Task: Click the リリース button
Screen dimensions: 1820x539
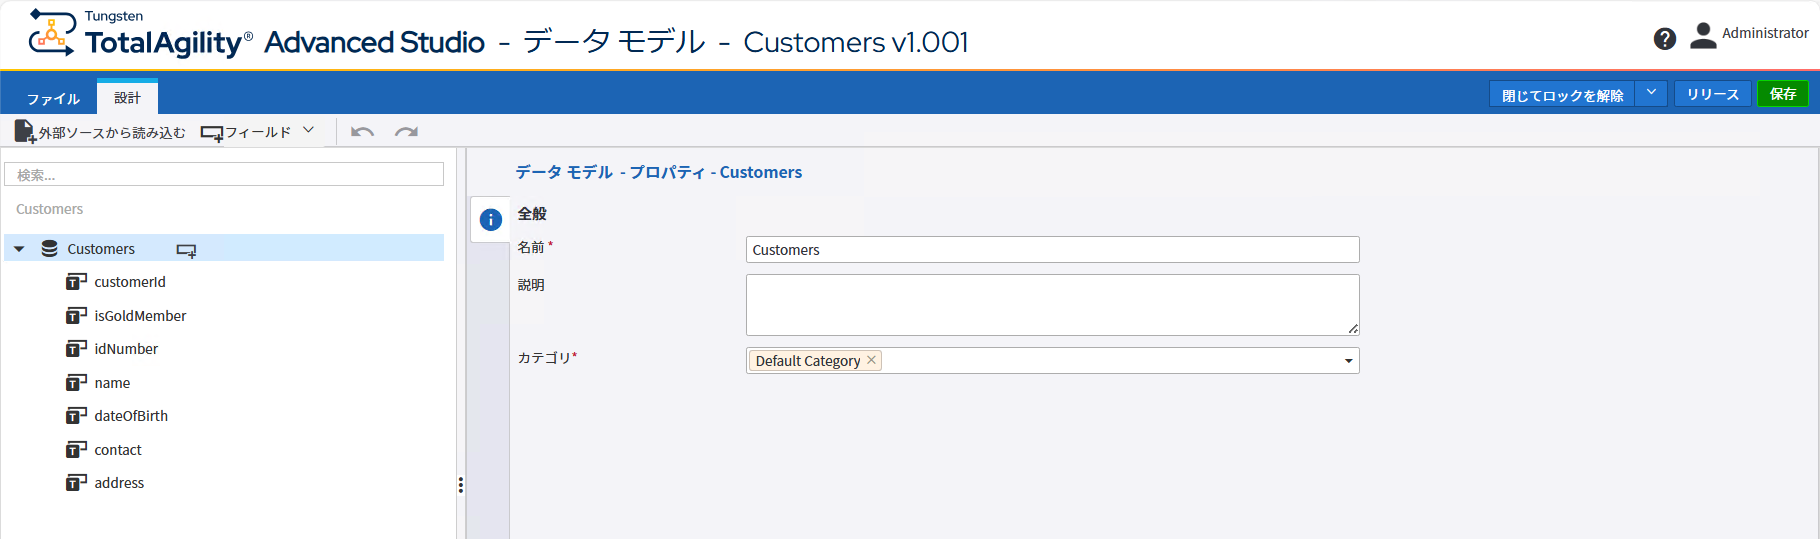Action: pyautogui.click(x=1712, y=94)
